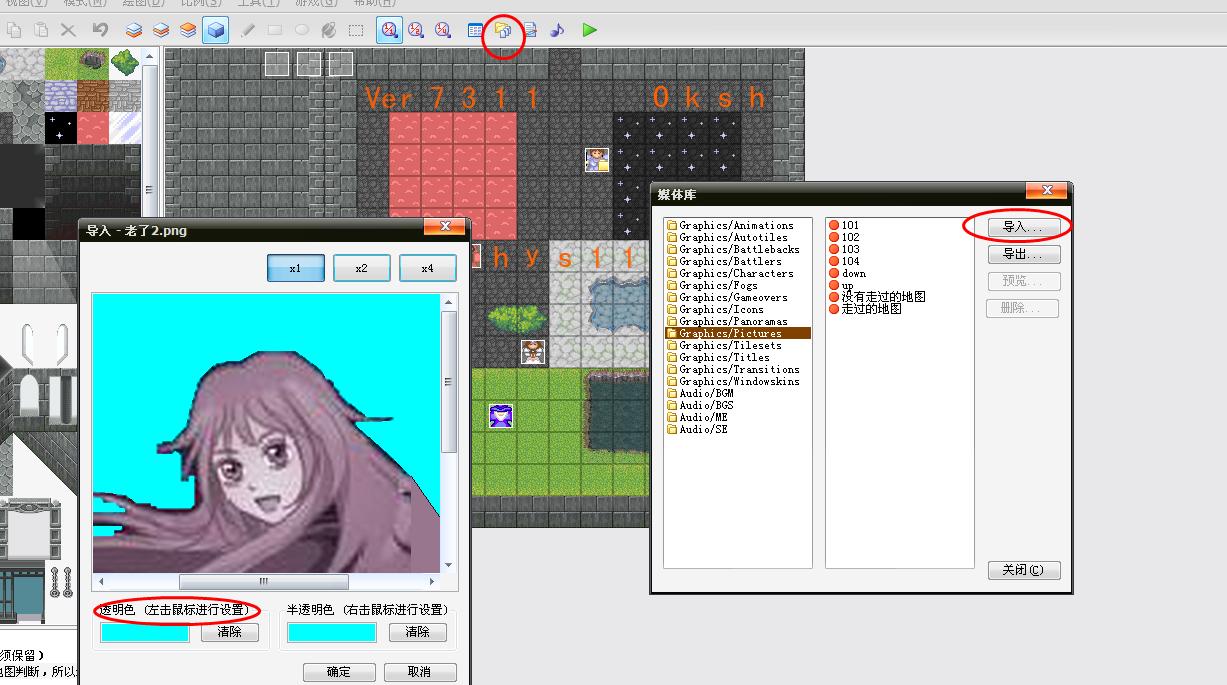Viewport: 1227px width, 685px height.
Task: Set import preview zoom to x2
Action: 362,268
